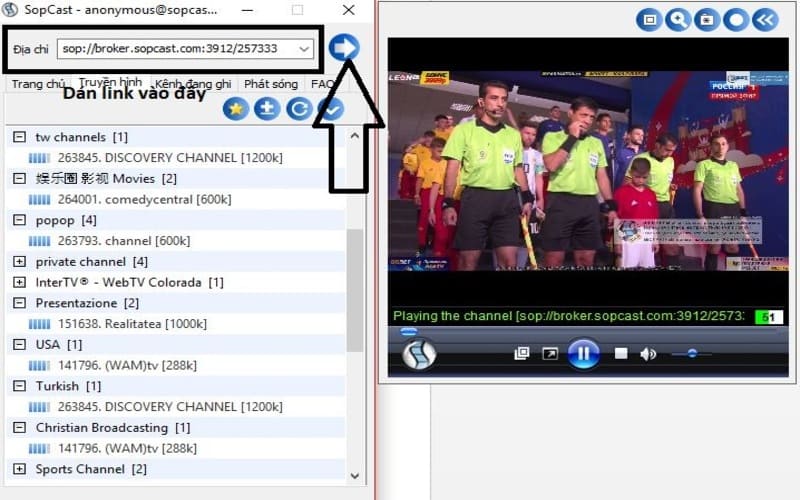
Task: Click the refresh channel list icon
Action: [x=298, y=109]
